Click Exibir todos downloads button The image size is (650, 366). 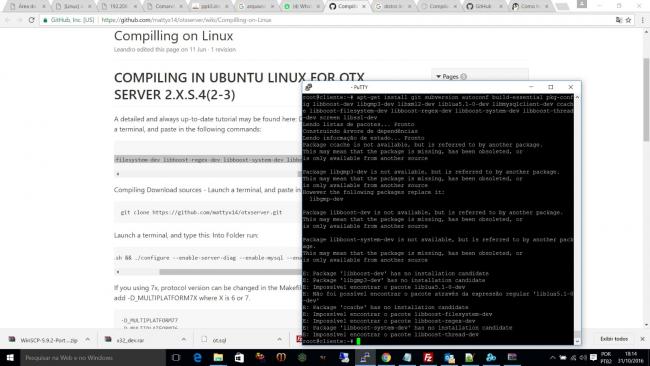(614, 339)
